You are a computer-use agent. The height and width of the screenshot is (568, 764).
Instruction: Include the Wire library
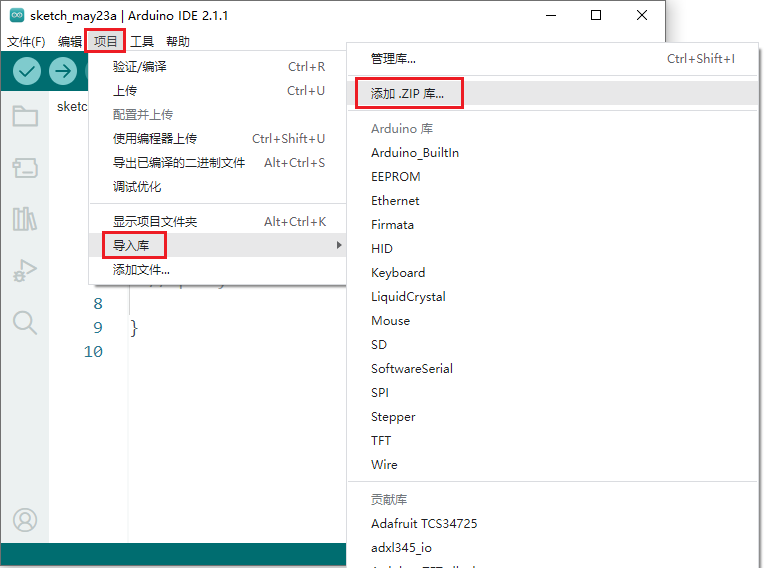click(x=553, y=465)
